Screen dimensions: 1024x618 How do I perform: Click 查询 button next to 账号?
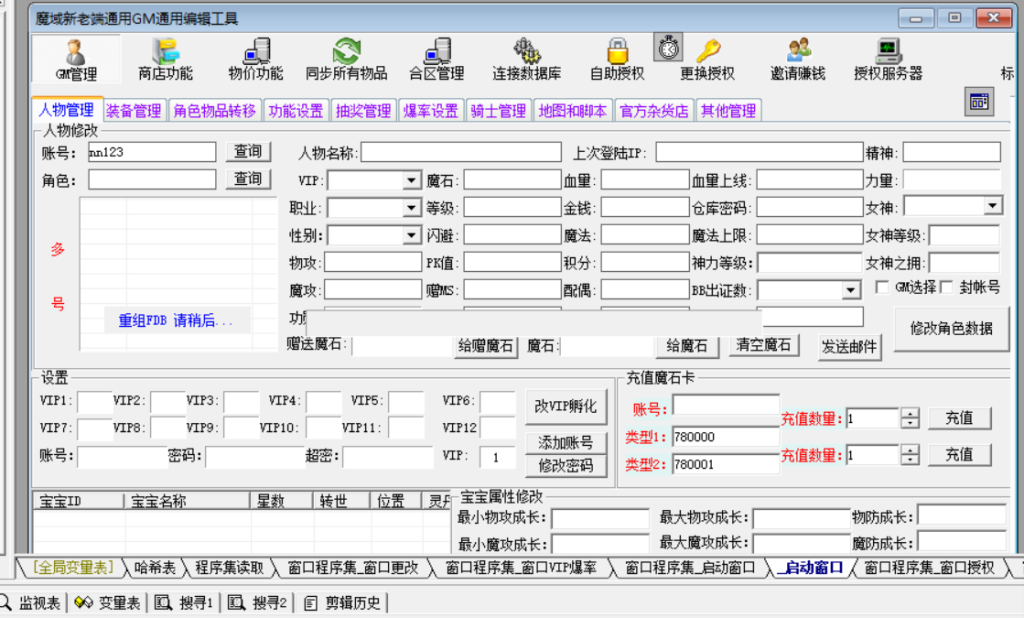point(248,152)
